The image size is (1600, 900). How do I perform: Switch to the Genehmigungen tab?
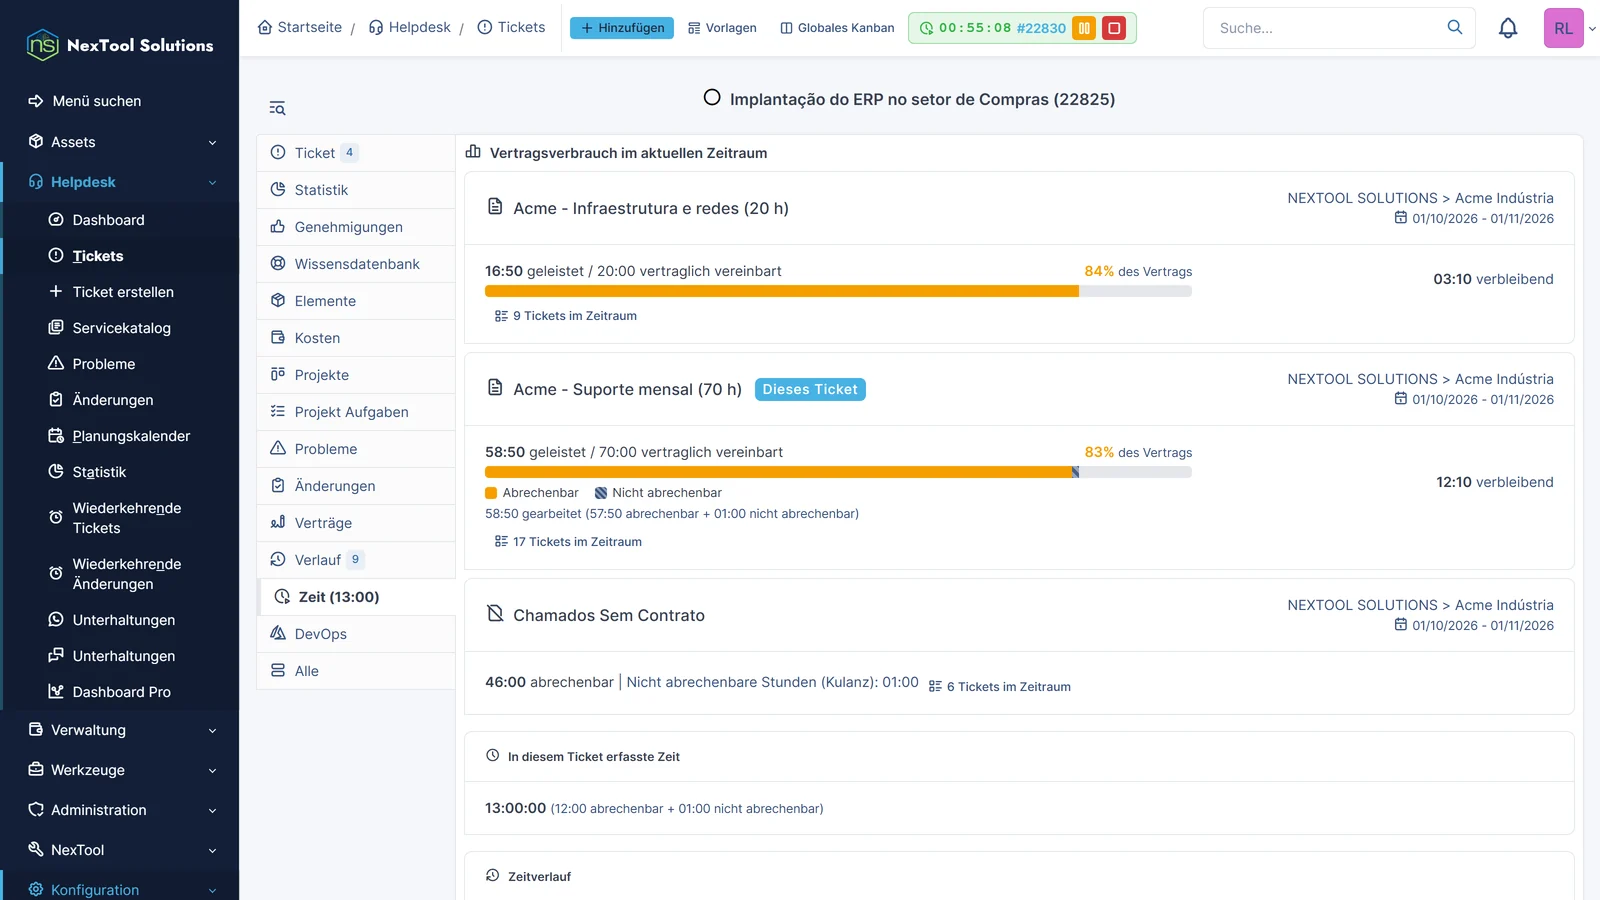pyautogui.click(x=356, y=227)
